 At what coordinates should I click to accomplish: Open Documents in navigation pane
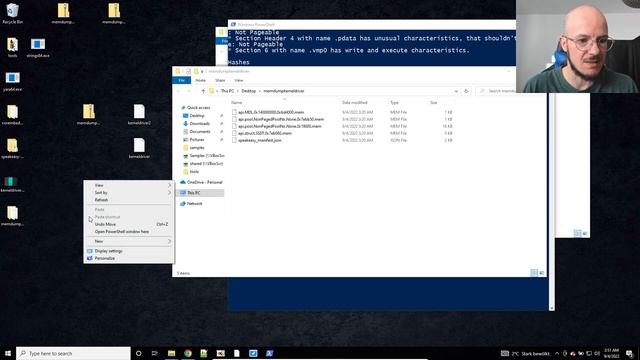click(200, 132)
